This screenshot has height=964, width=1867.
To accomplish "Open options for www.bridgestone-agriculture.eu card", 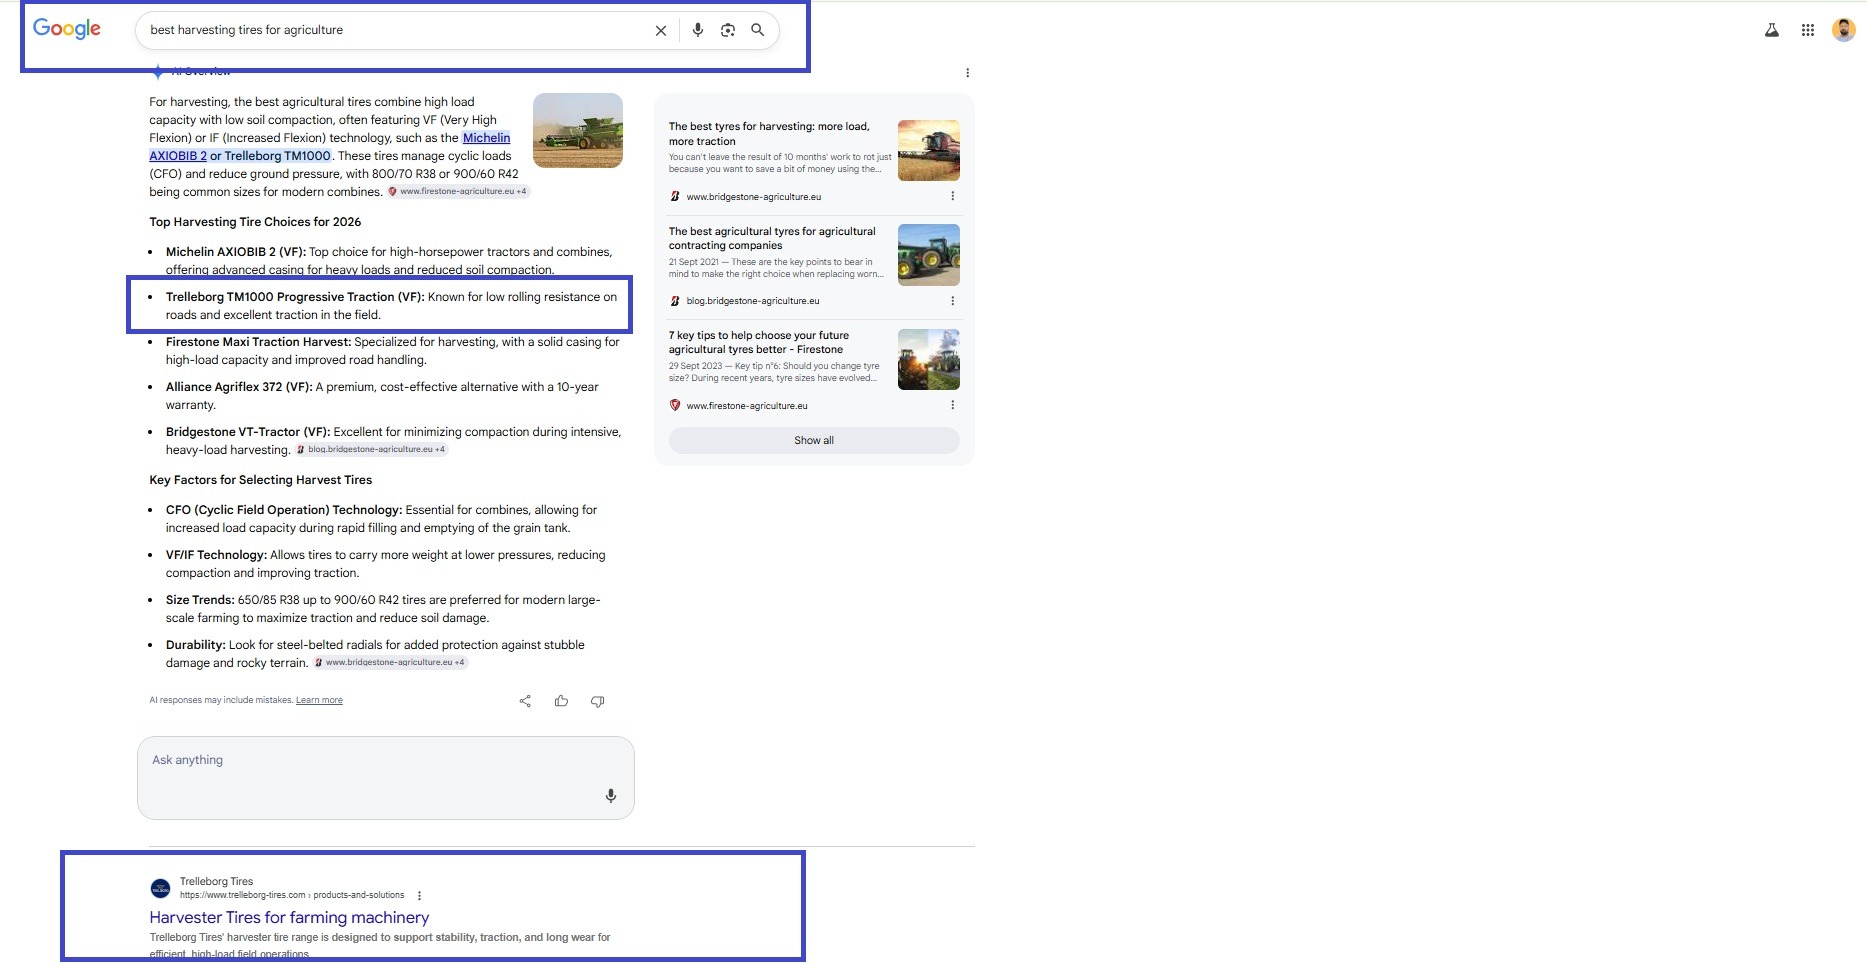I will (x=952, y=196).
